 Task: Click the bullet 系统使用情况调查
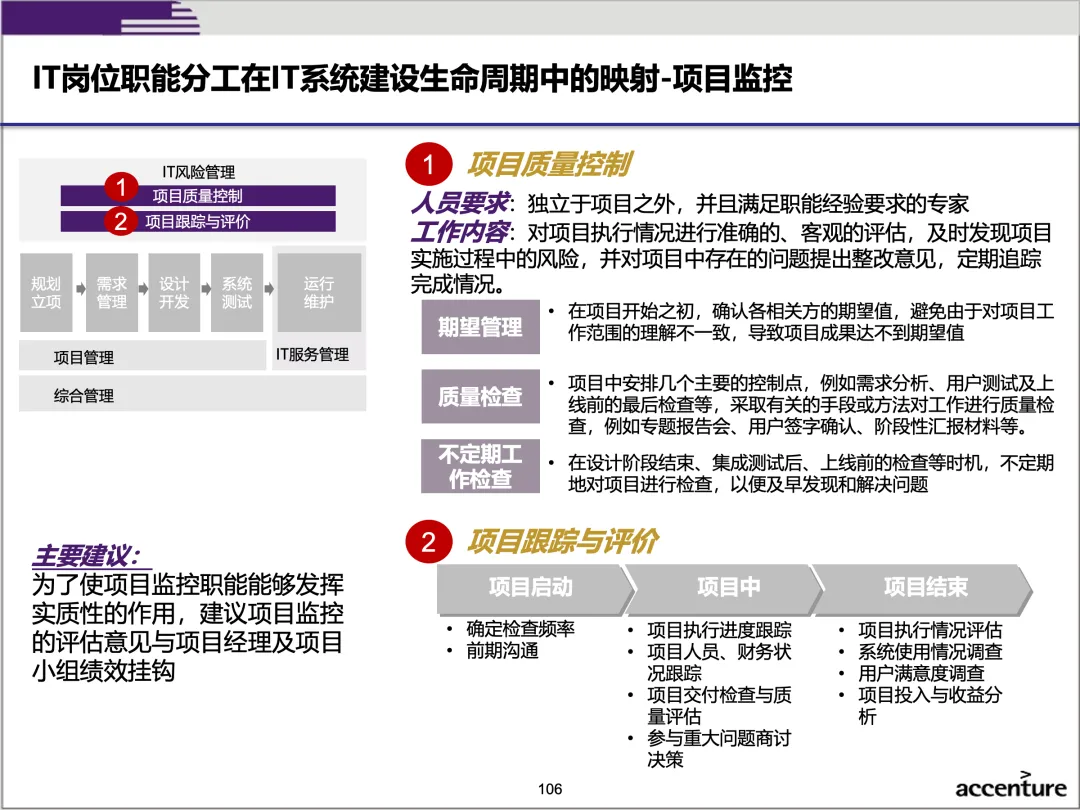click(930, 651)
